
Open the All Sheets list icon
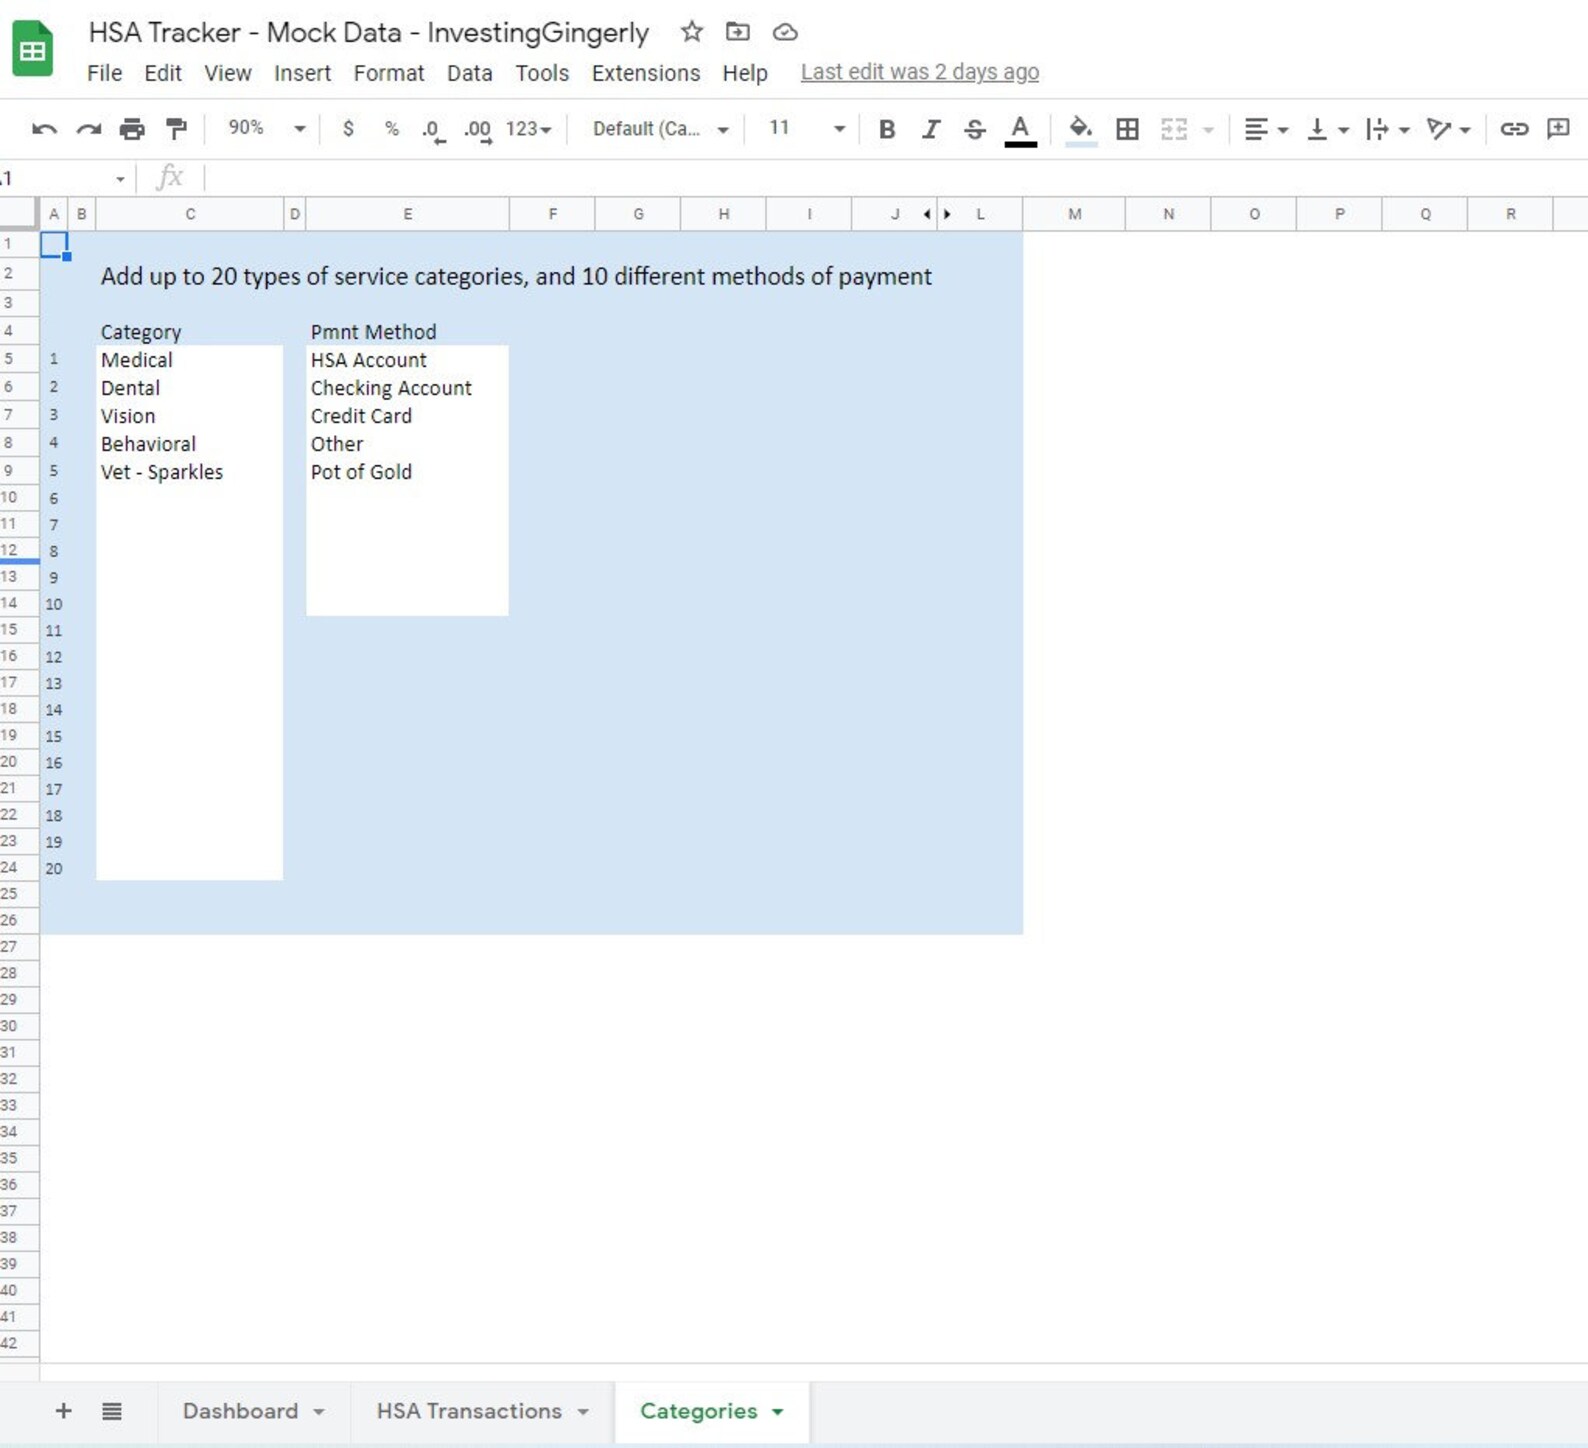[x=112, y=1411]
